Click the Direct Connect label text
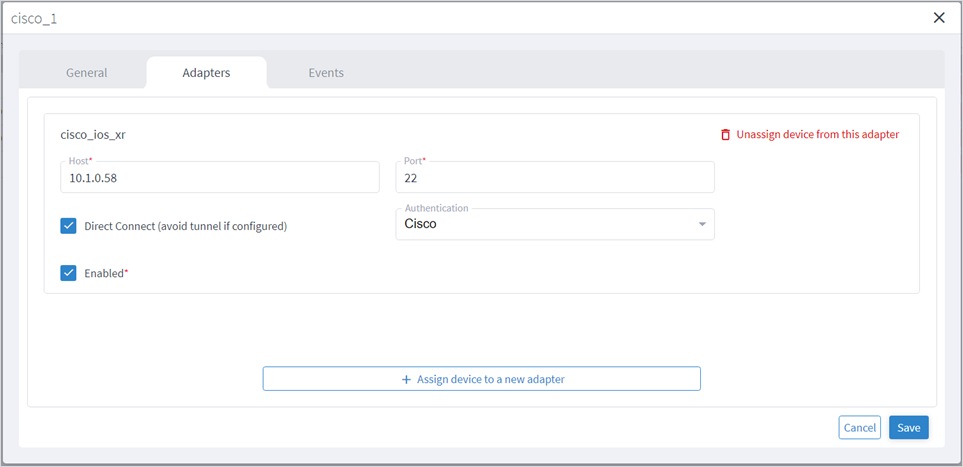The width and height of the screenshot is (963, 467). pyautogui.click(x=185, y=226)
